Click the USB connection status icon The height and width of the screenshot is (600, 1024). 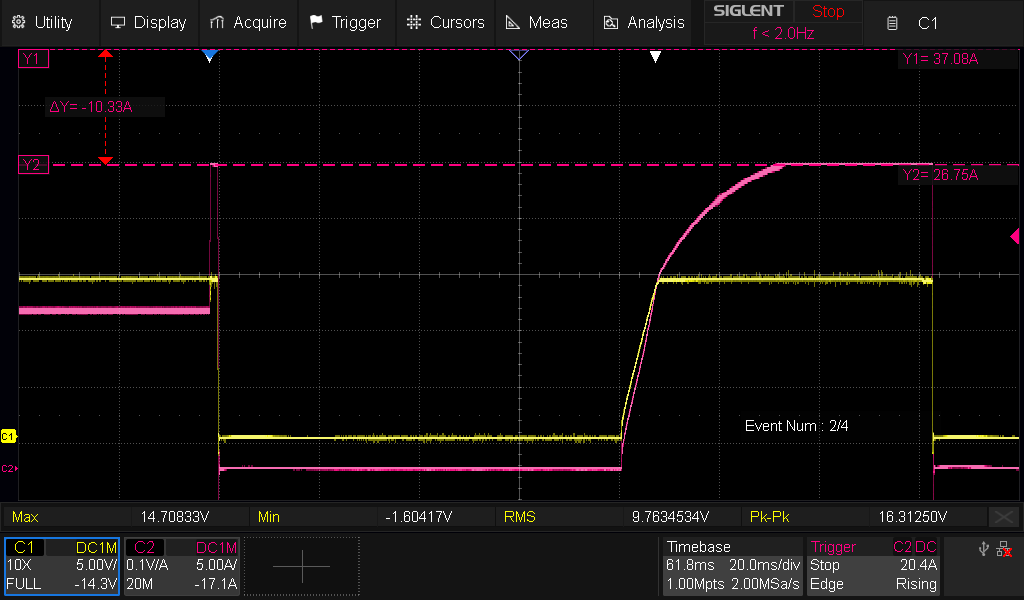[984, 549]
